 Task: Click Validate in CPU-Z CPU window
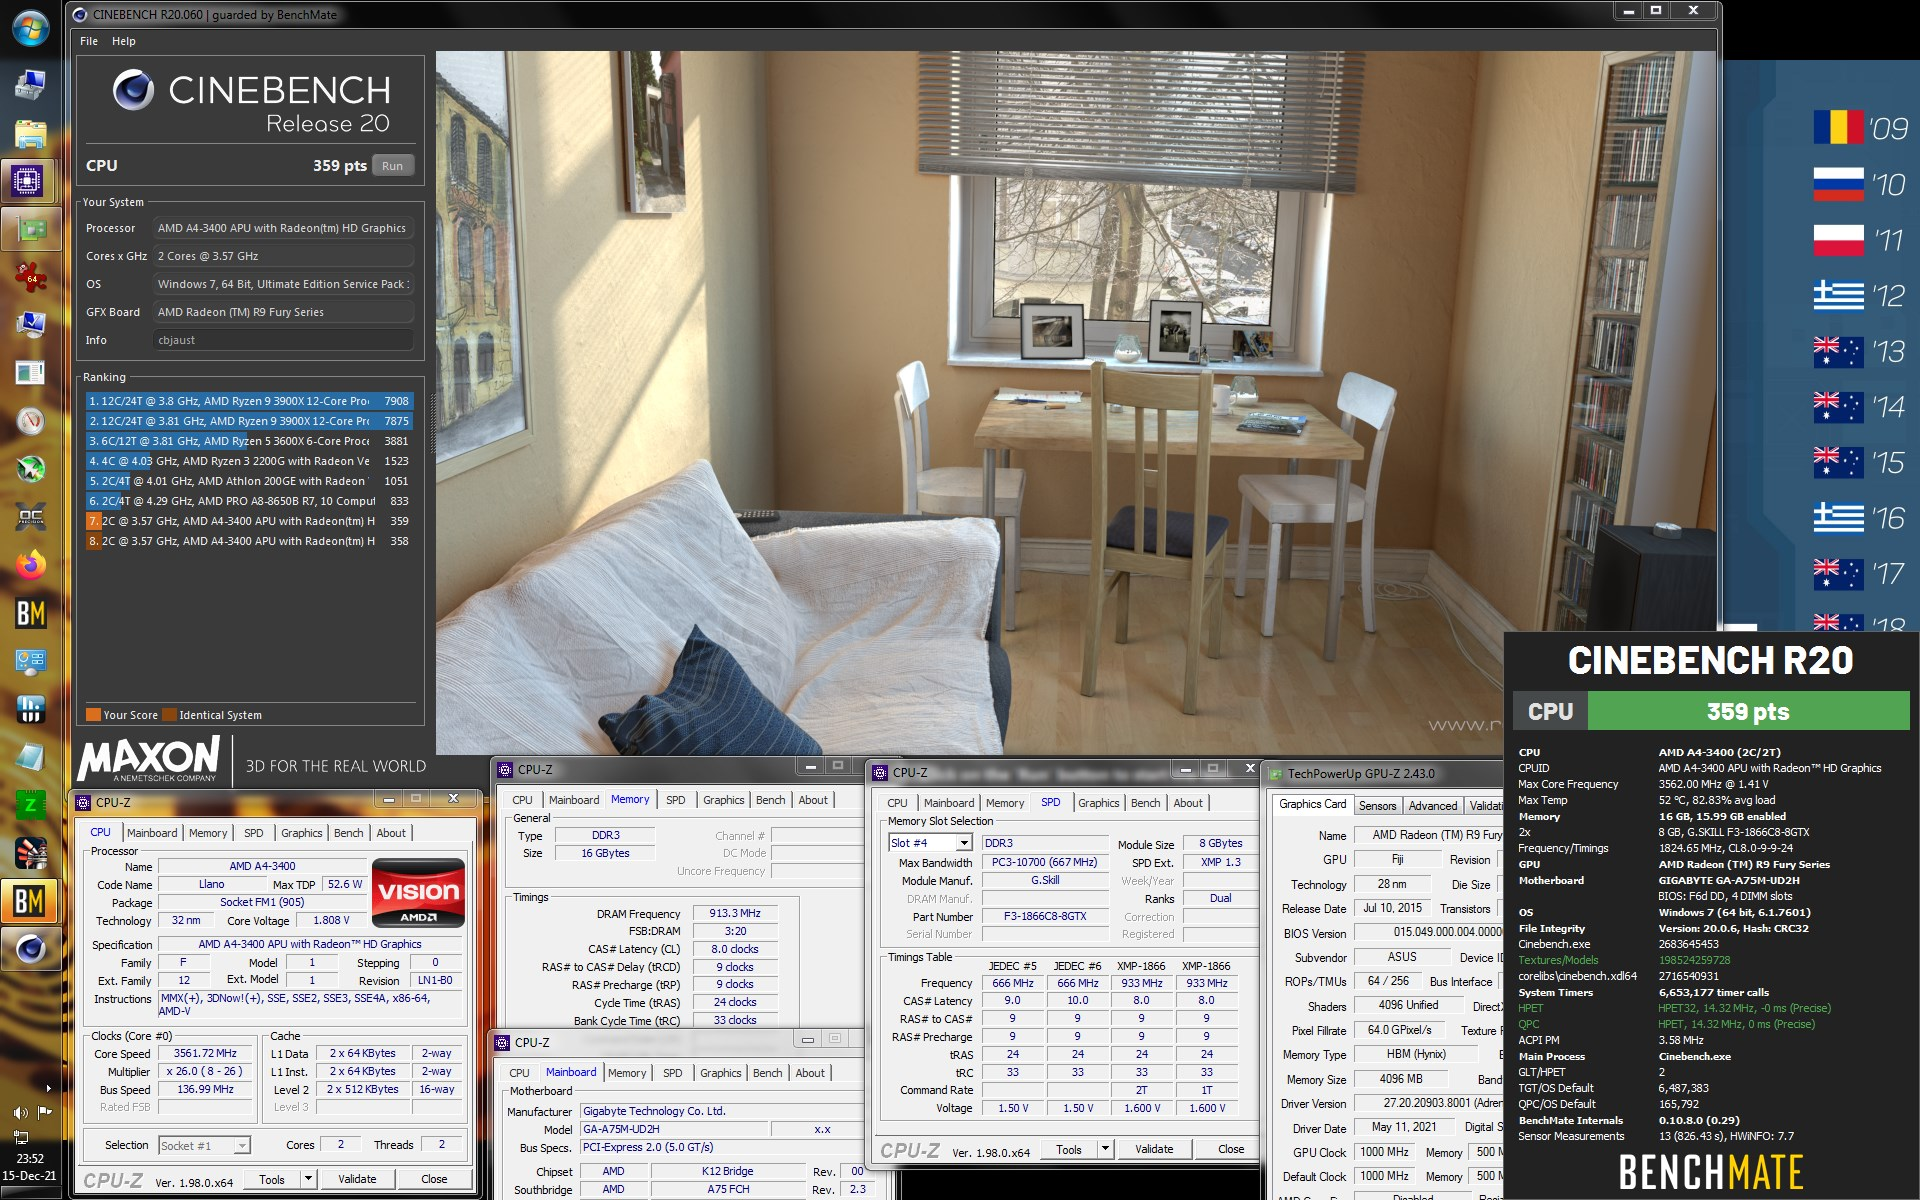pos(357,1179)
